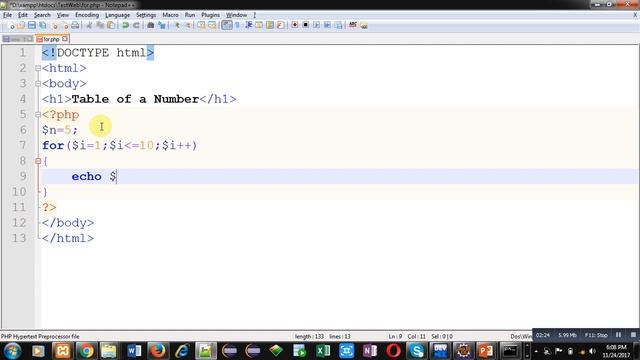The width and height of the screenshot is (640, 360).
Task: Collapse the brace fold marker on line 8
Action: [38, 161]
